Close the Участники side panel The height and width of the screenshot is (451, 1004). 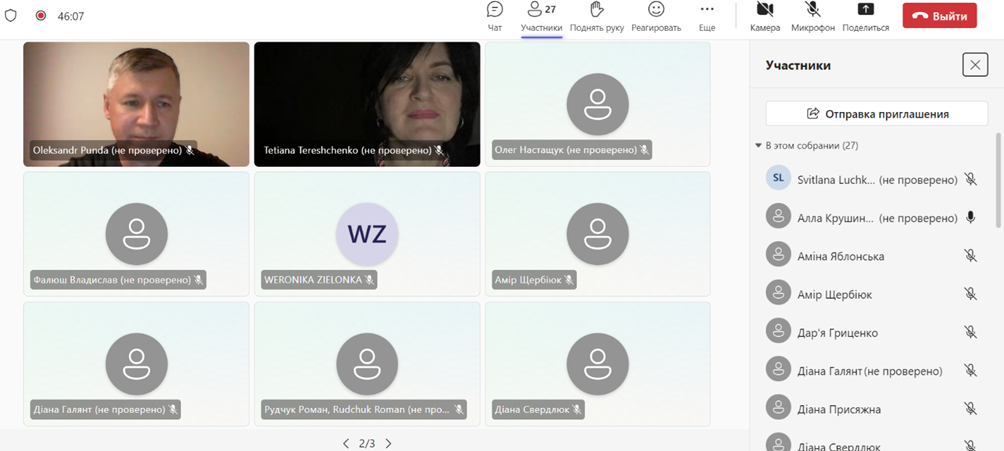pyautogui.click(x=975, y=65)
